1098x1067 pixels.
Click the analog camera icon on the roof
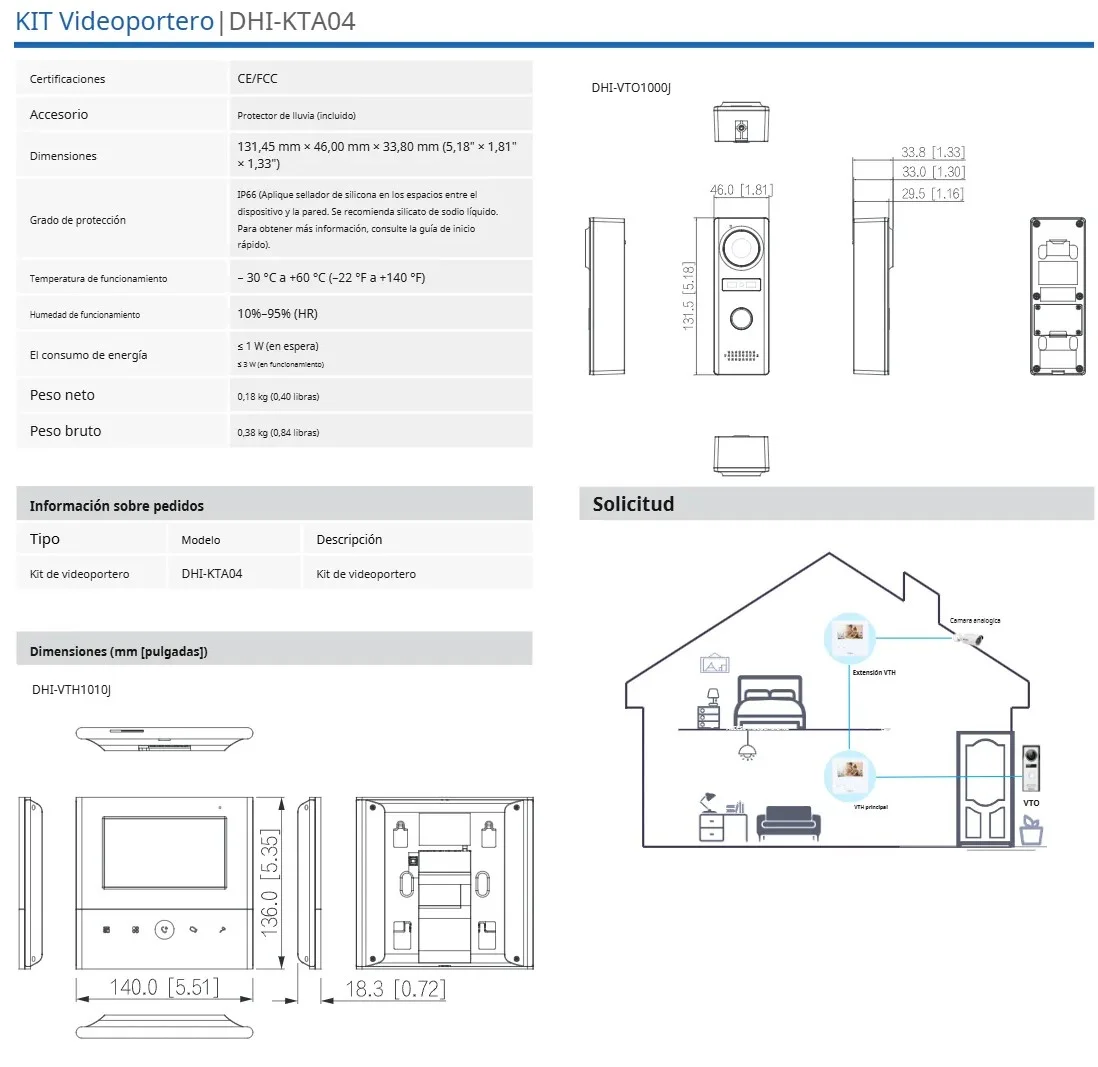[x=968, y=639]
